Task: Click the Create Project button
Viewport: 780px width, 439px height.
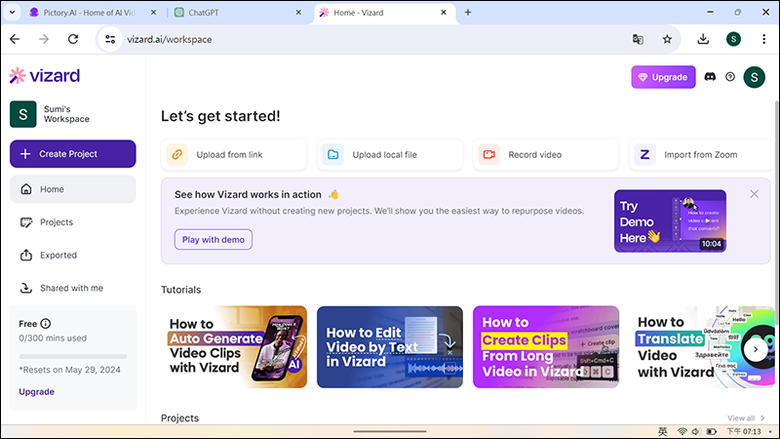Action: [x=73, y=154]
